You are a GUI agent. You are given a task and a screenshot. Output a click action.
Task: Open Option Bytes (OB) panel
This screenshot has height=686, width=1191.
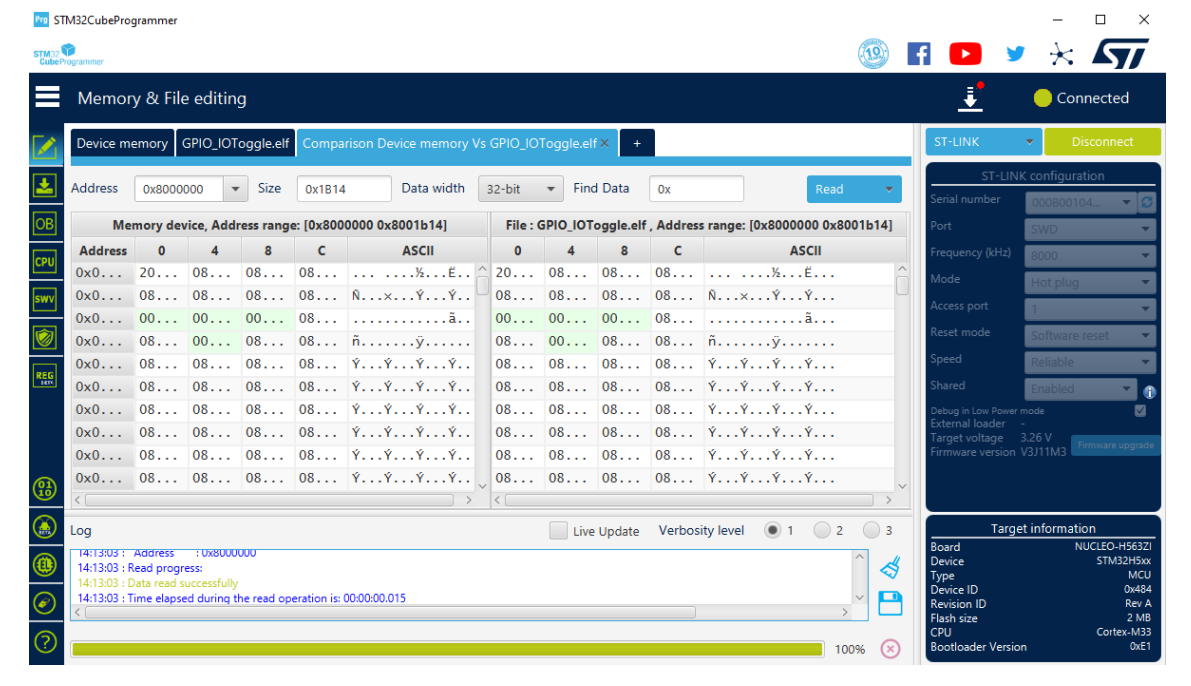pyautogui.click(x=45, y=223)
